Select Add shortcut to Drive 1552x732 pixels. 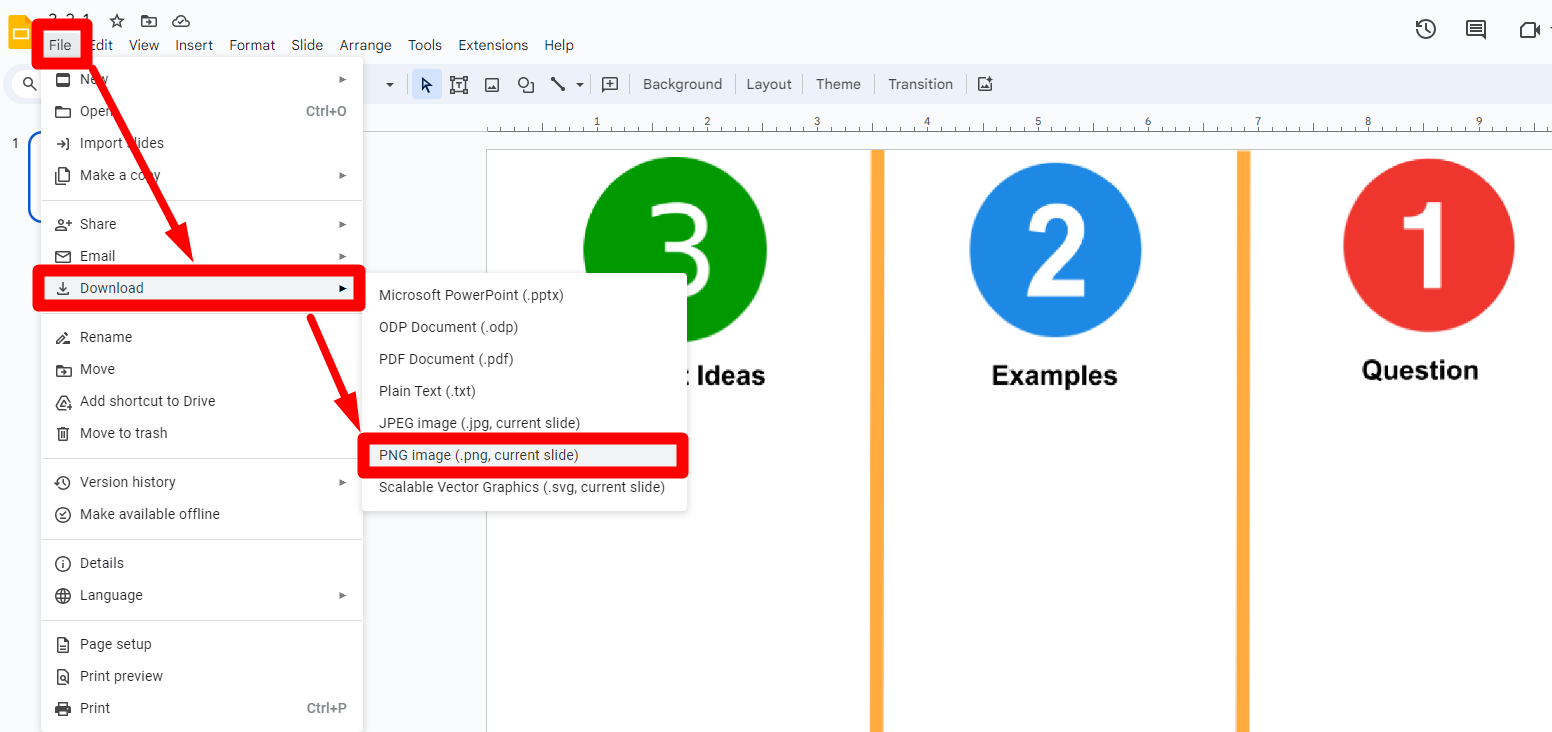(202, 401)
